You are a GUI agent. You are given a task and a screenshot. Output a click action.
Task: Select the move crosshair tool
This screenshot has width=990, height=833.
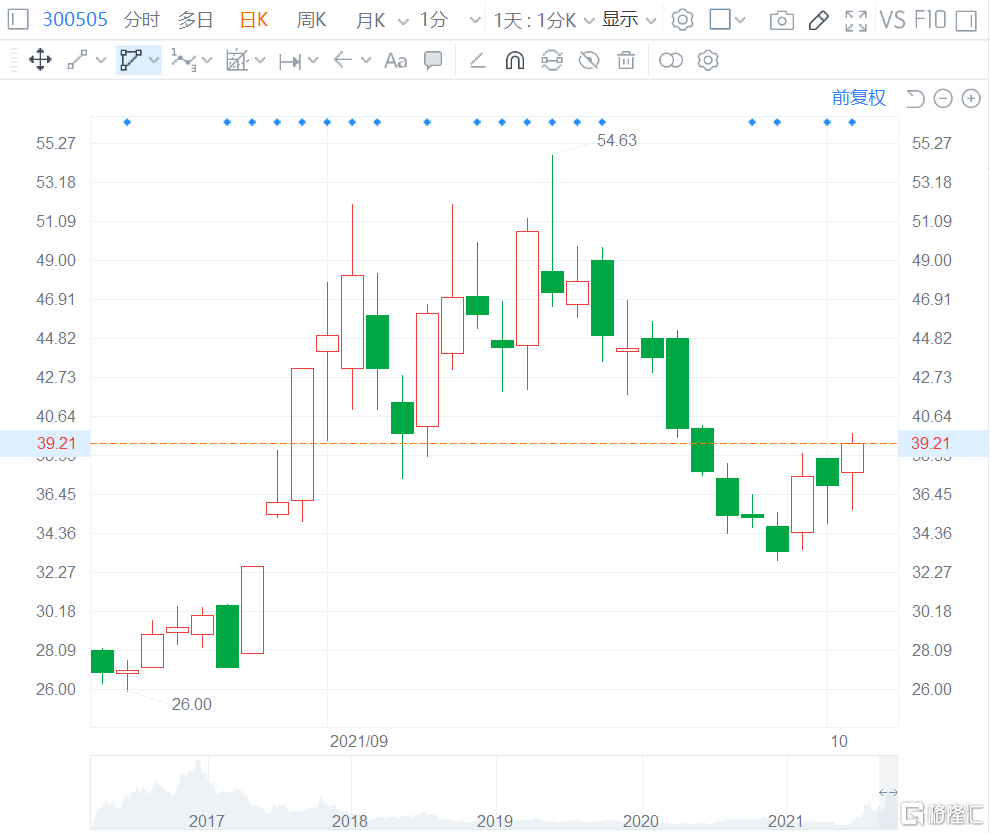pos(40,60)
